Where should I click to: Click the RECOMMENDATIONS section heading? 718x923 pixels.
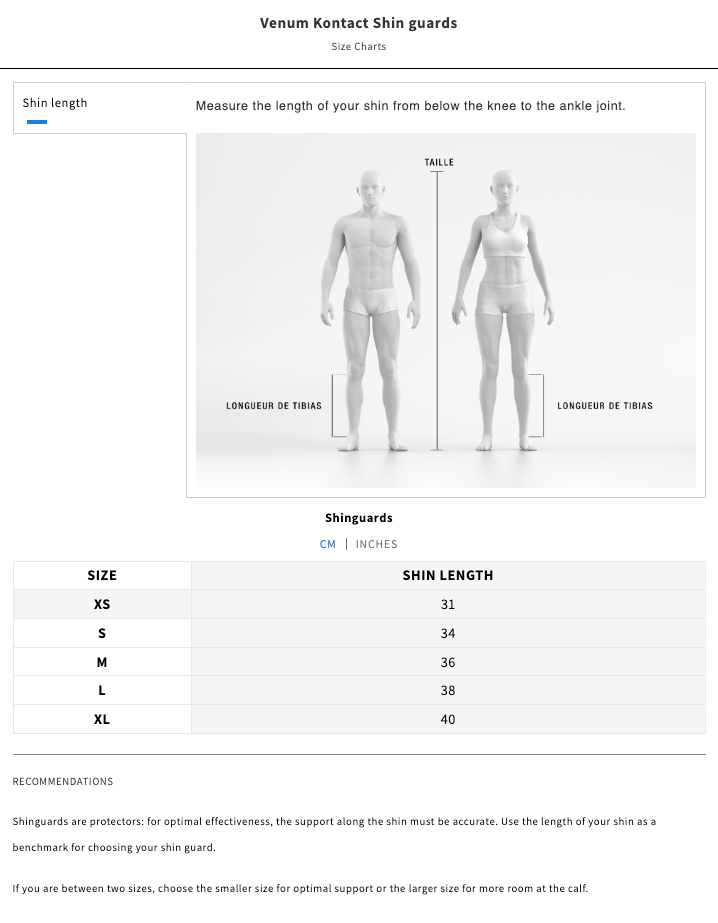[62, 781]
